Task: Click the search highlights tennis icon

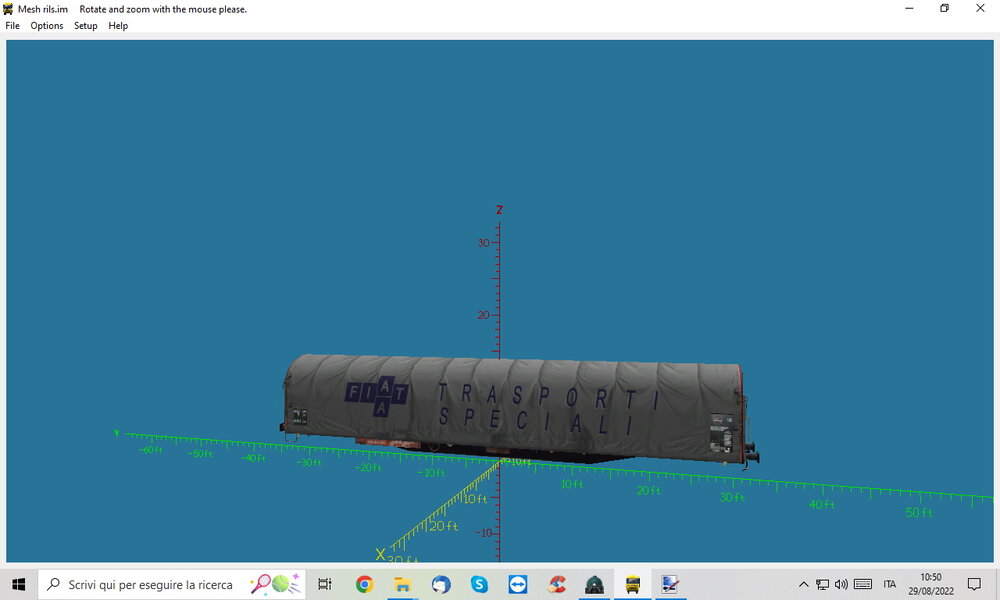Action: 275,584
